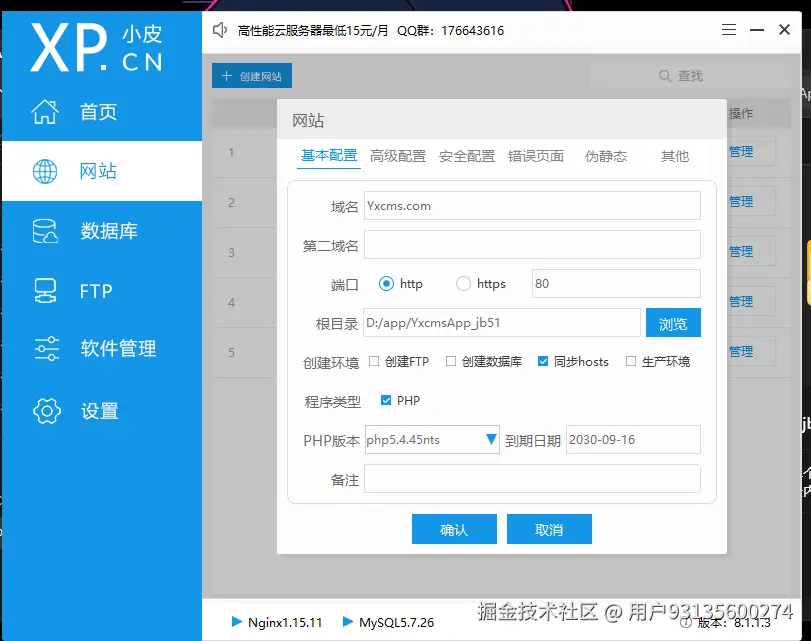Toggle the PHP program type checkbox
Viewport: 811px width, 641px height.
point(386,400)
